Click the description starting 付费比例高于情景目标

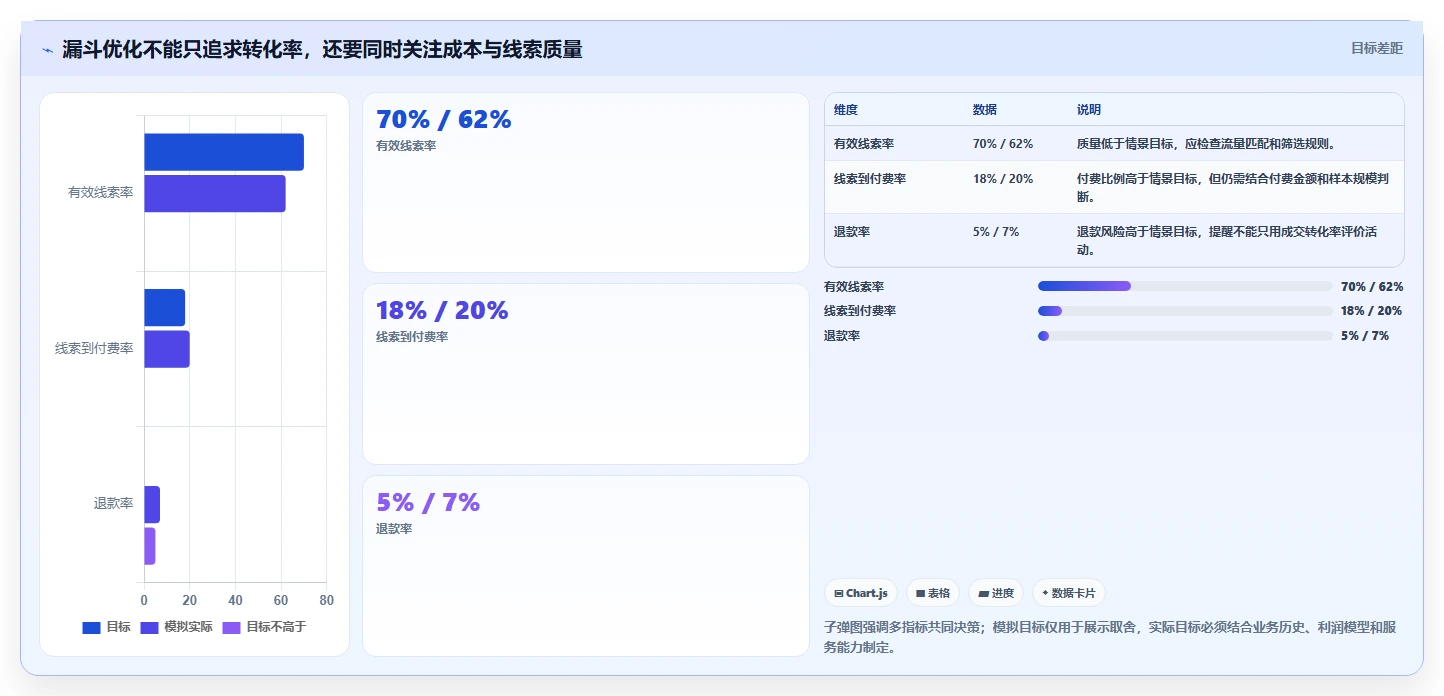1233,188
